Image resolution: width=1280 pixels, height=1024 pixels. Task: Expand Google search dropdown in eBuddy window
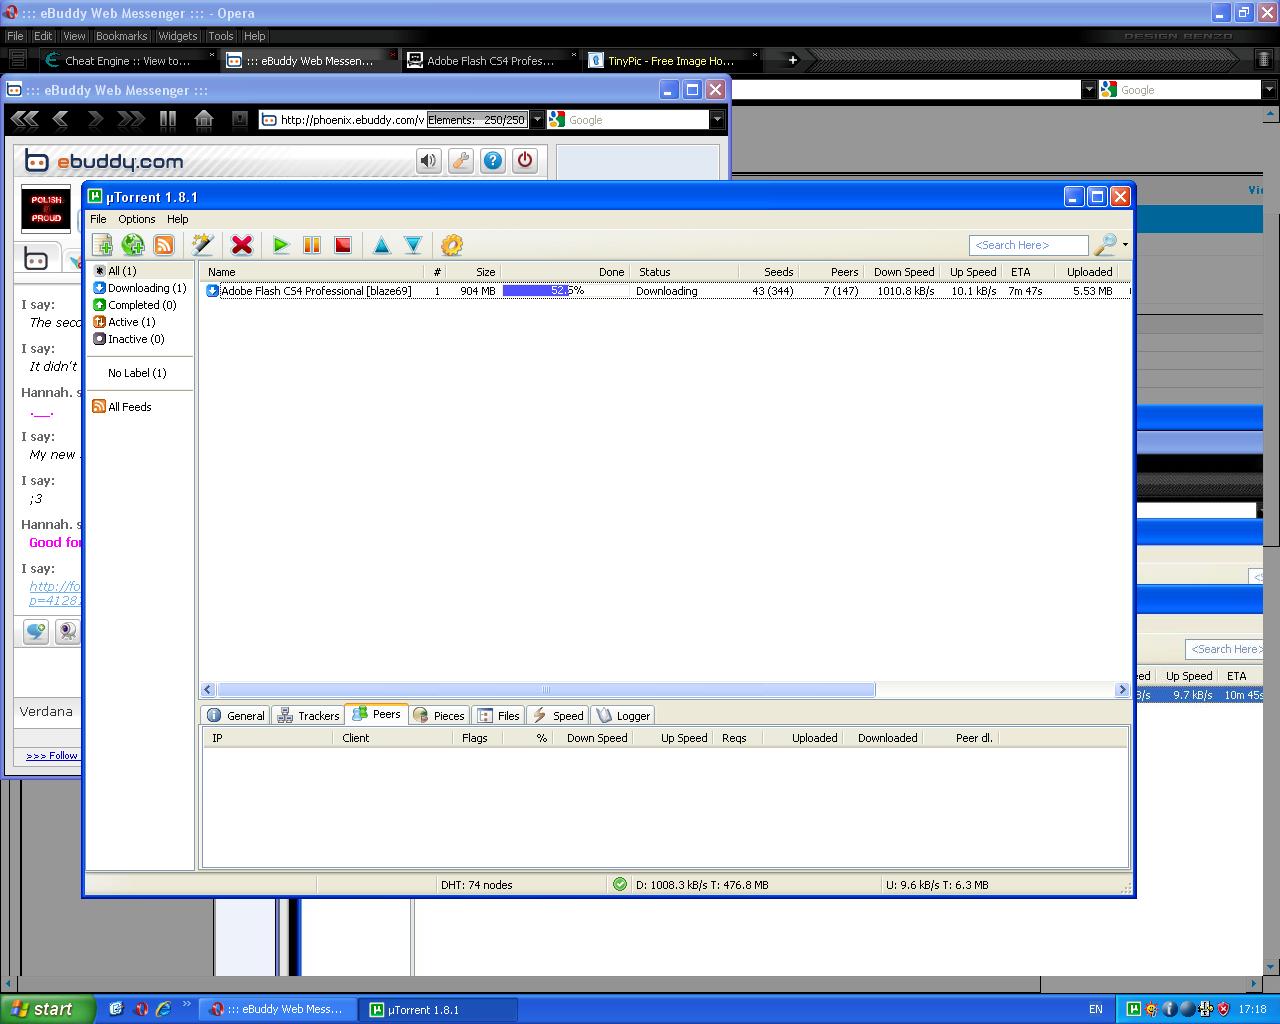pos(717,120)
